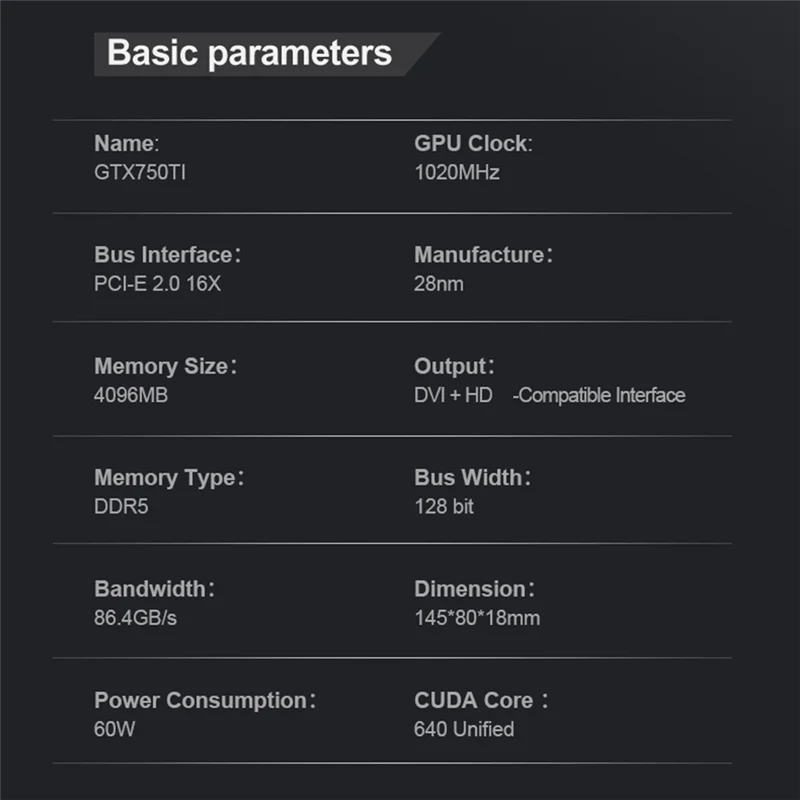Click the Memory Size label
800x800 pixels.
point(164,366)
